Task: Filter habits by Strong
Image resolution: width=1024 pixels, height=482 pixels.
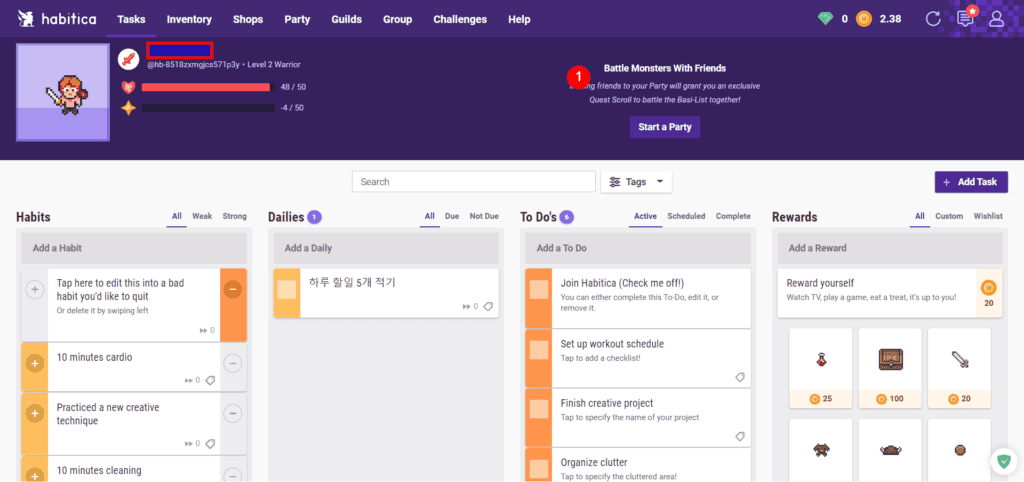Action: [235, 216]
